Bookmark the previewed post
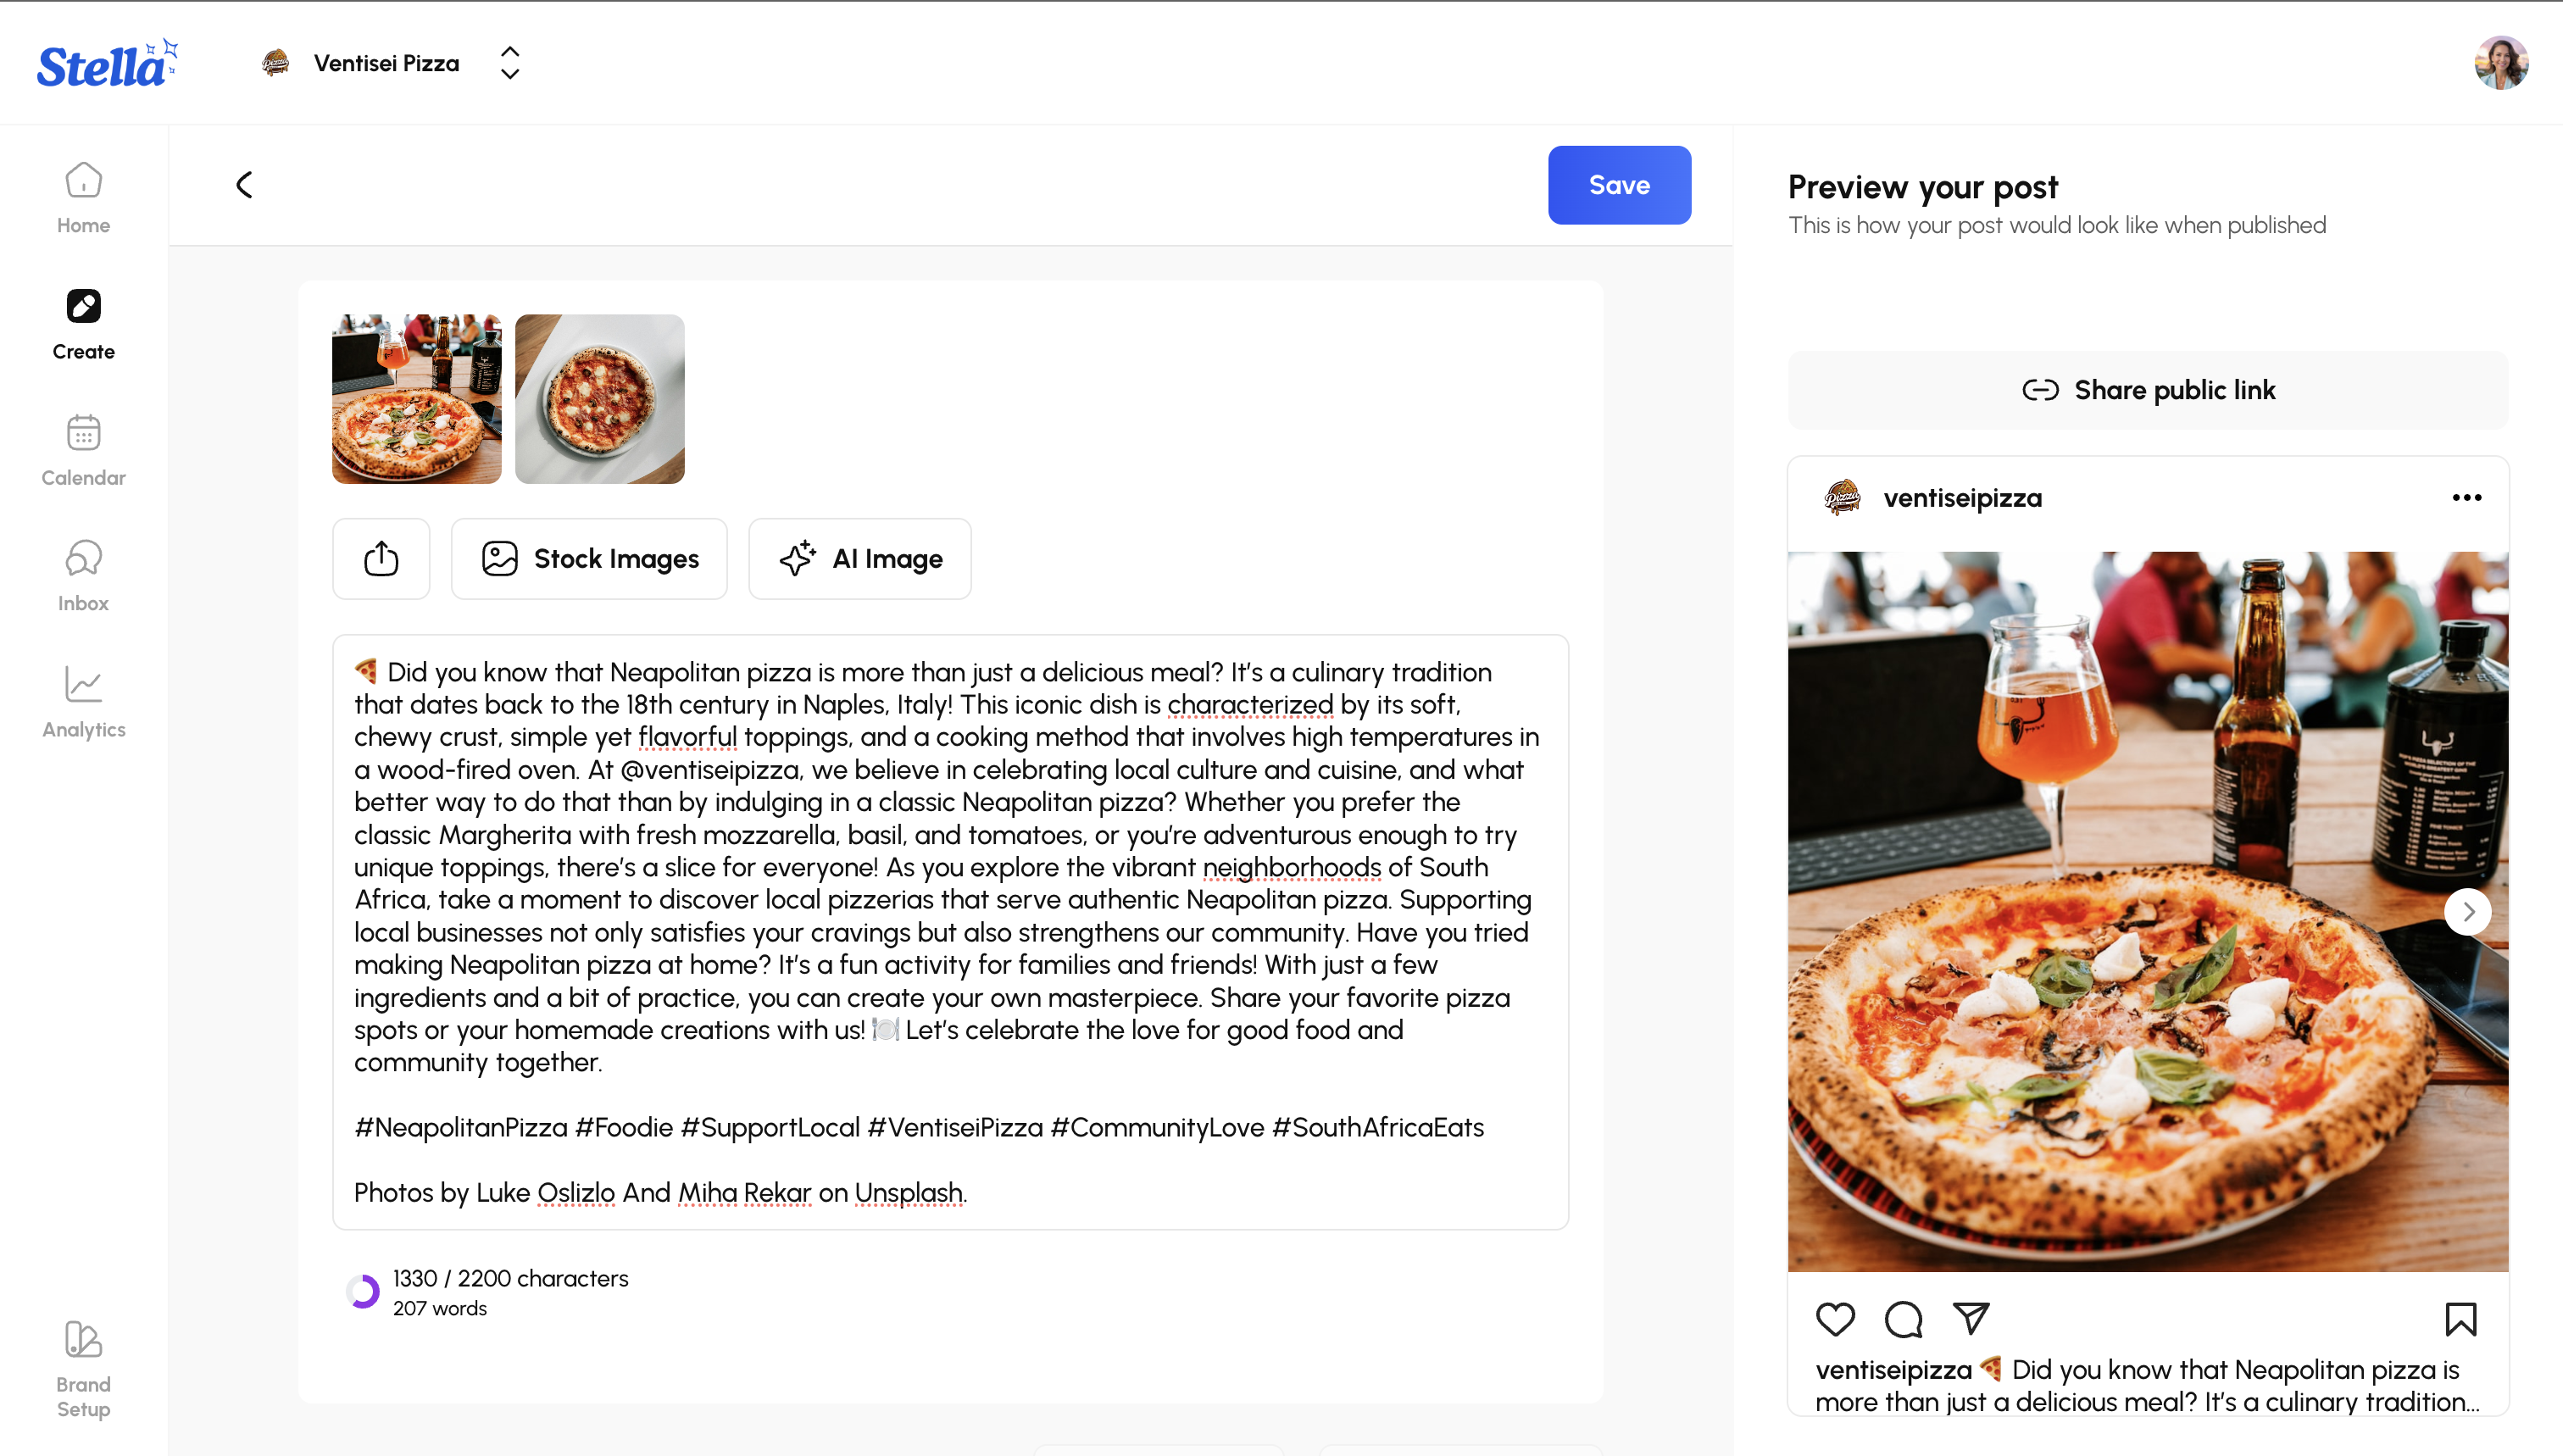 pyautogui.click(x=2461, y=1320)
